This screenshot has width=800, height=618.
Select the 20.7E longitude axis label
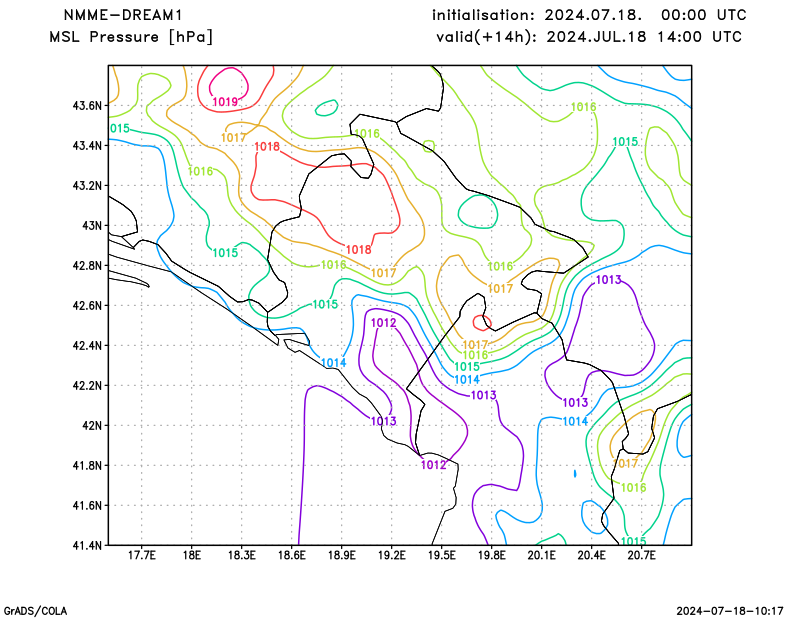pos(641,555)
